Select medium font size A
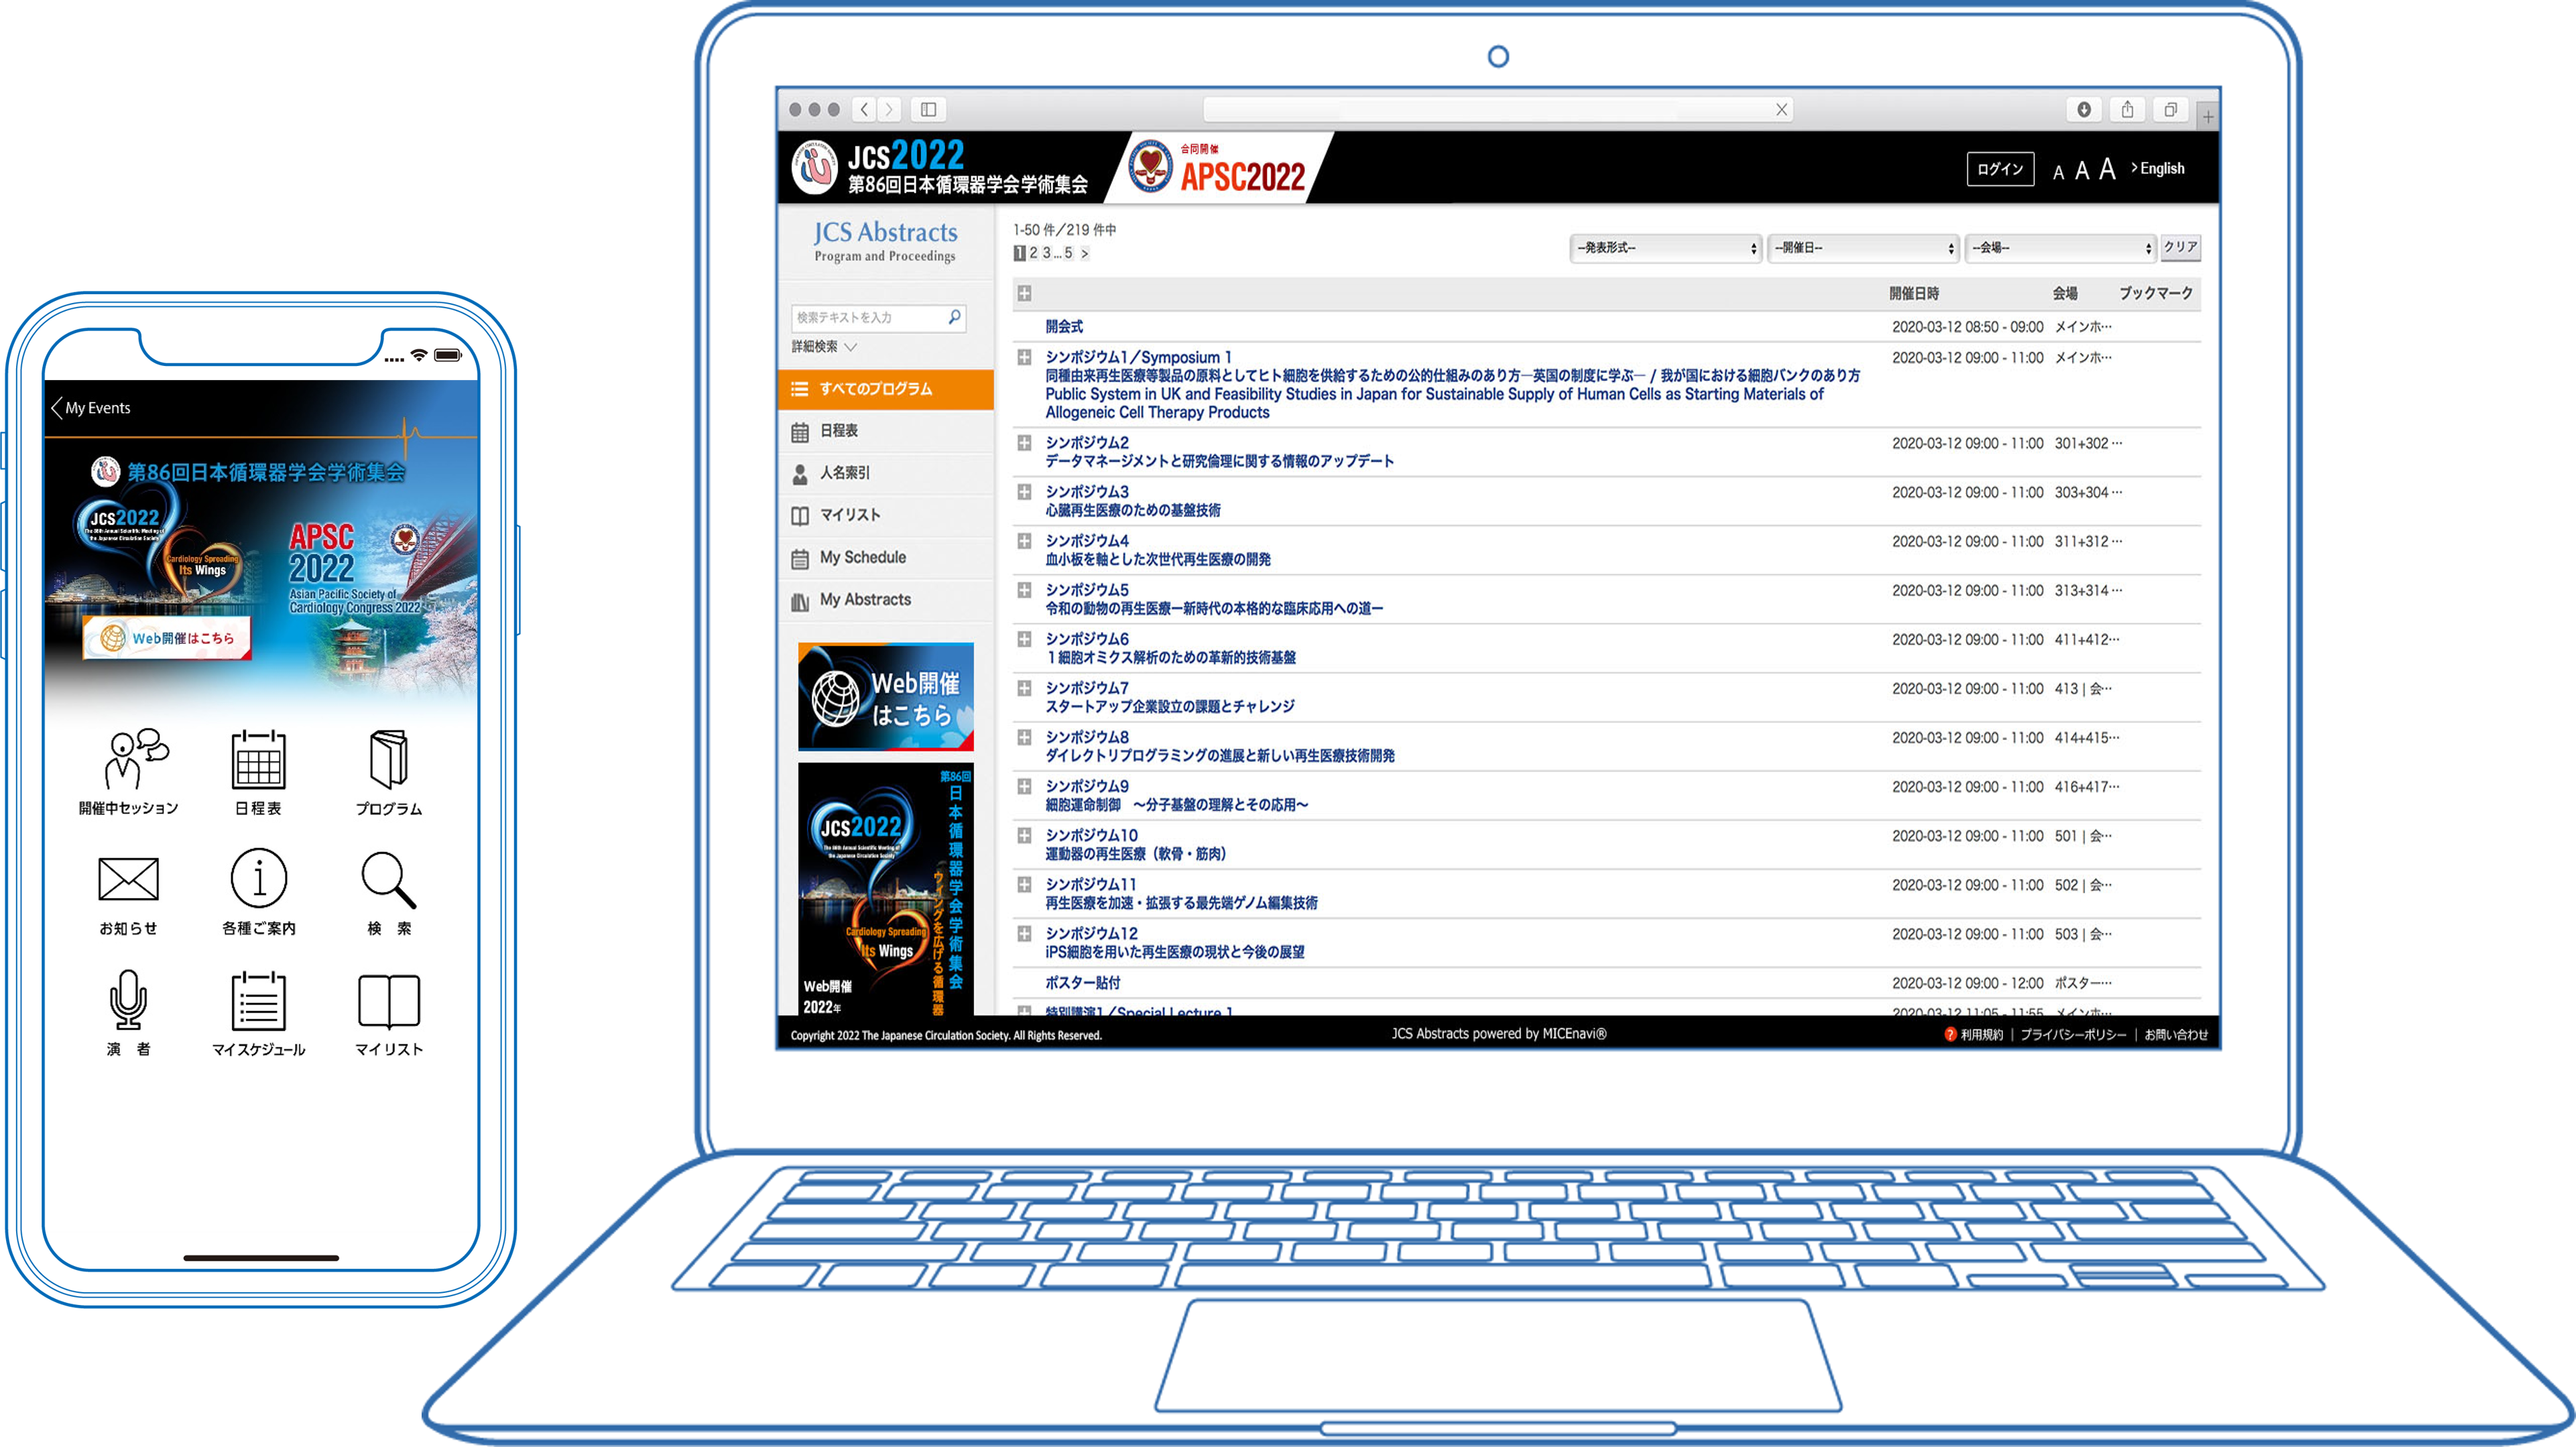2576x1447 pixels. tap(2082, 171)
